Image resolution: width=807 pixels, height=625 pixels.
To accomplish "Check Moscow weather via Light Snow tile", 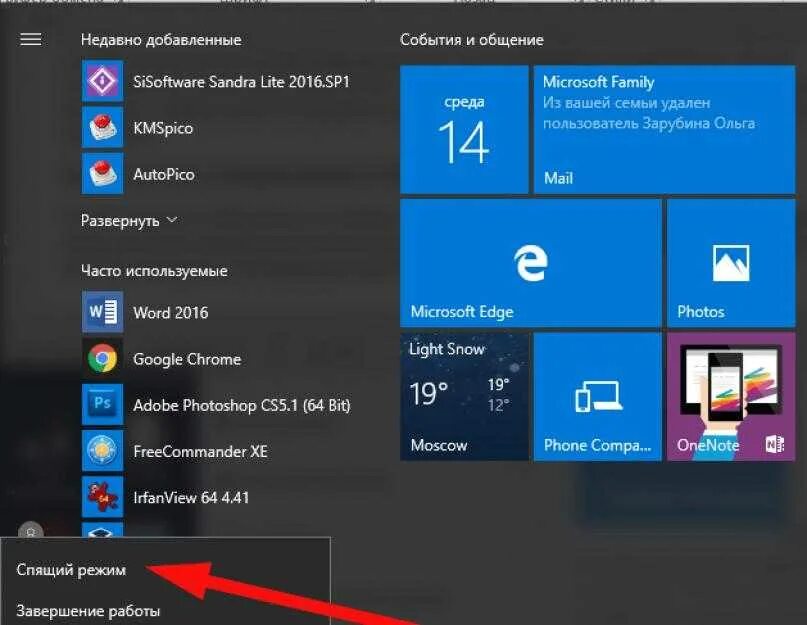I will coord(463,395).
